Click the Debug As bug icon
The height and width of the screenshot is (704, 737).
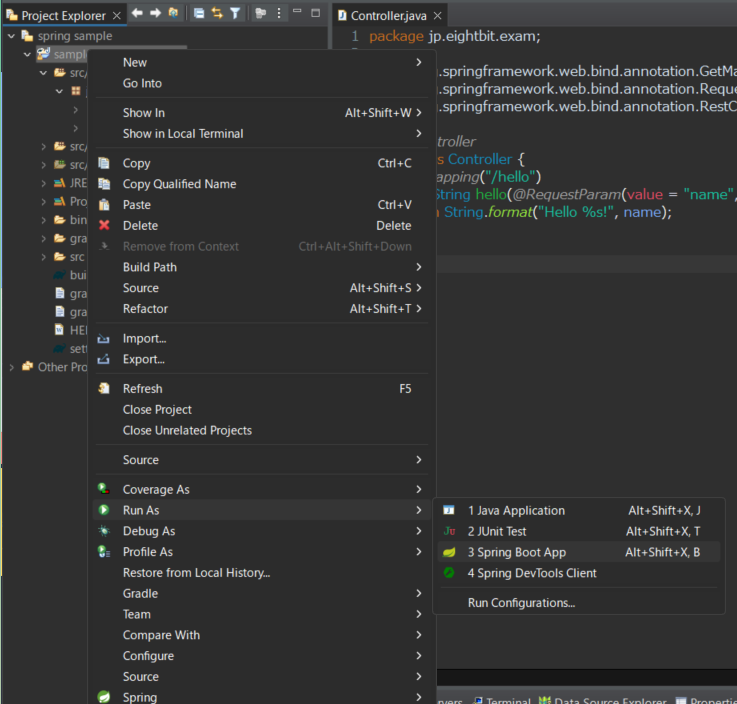click(x=104, y=531)
